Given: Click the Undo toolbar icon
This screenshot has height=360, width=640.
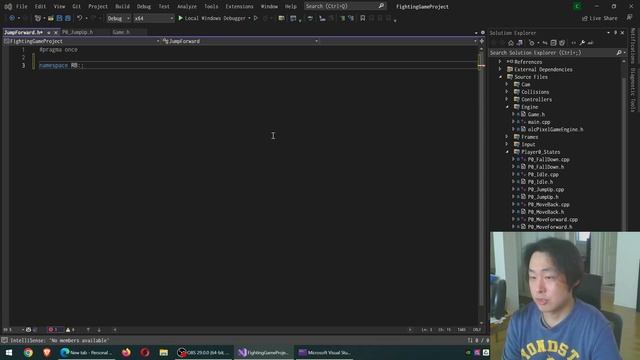Looking at the screenshot, I should pos(80,18).
